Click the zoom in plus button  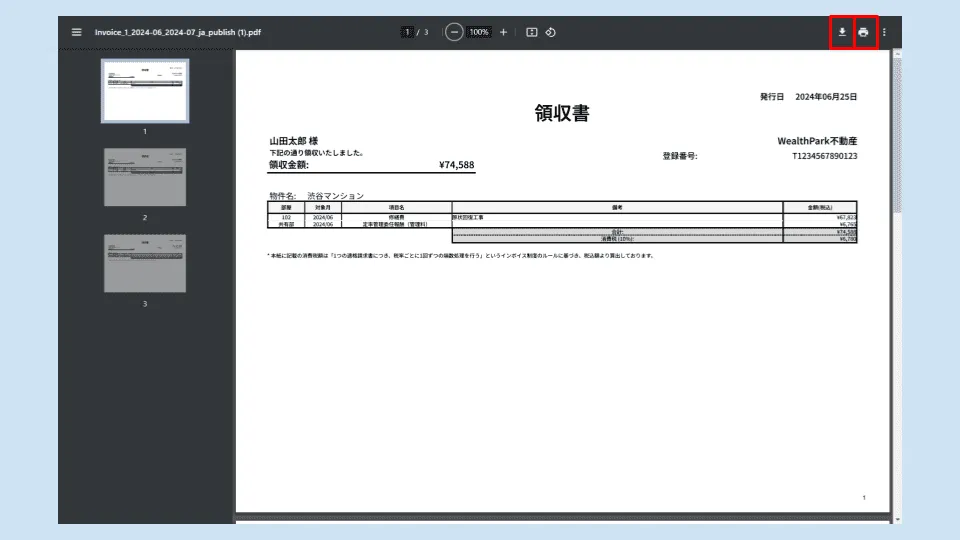[x=503, y=32]
